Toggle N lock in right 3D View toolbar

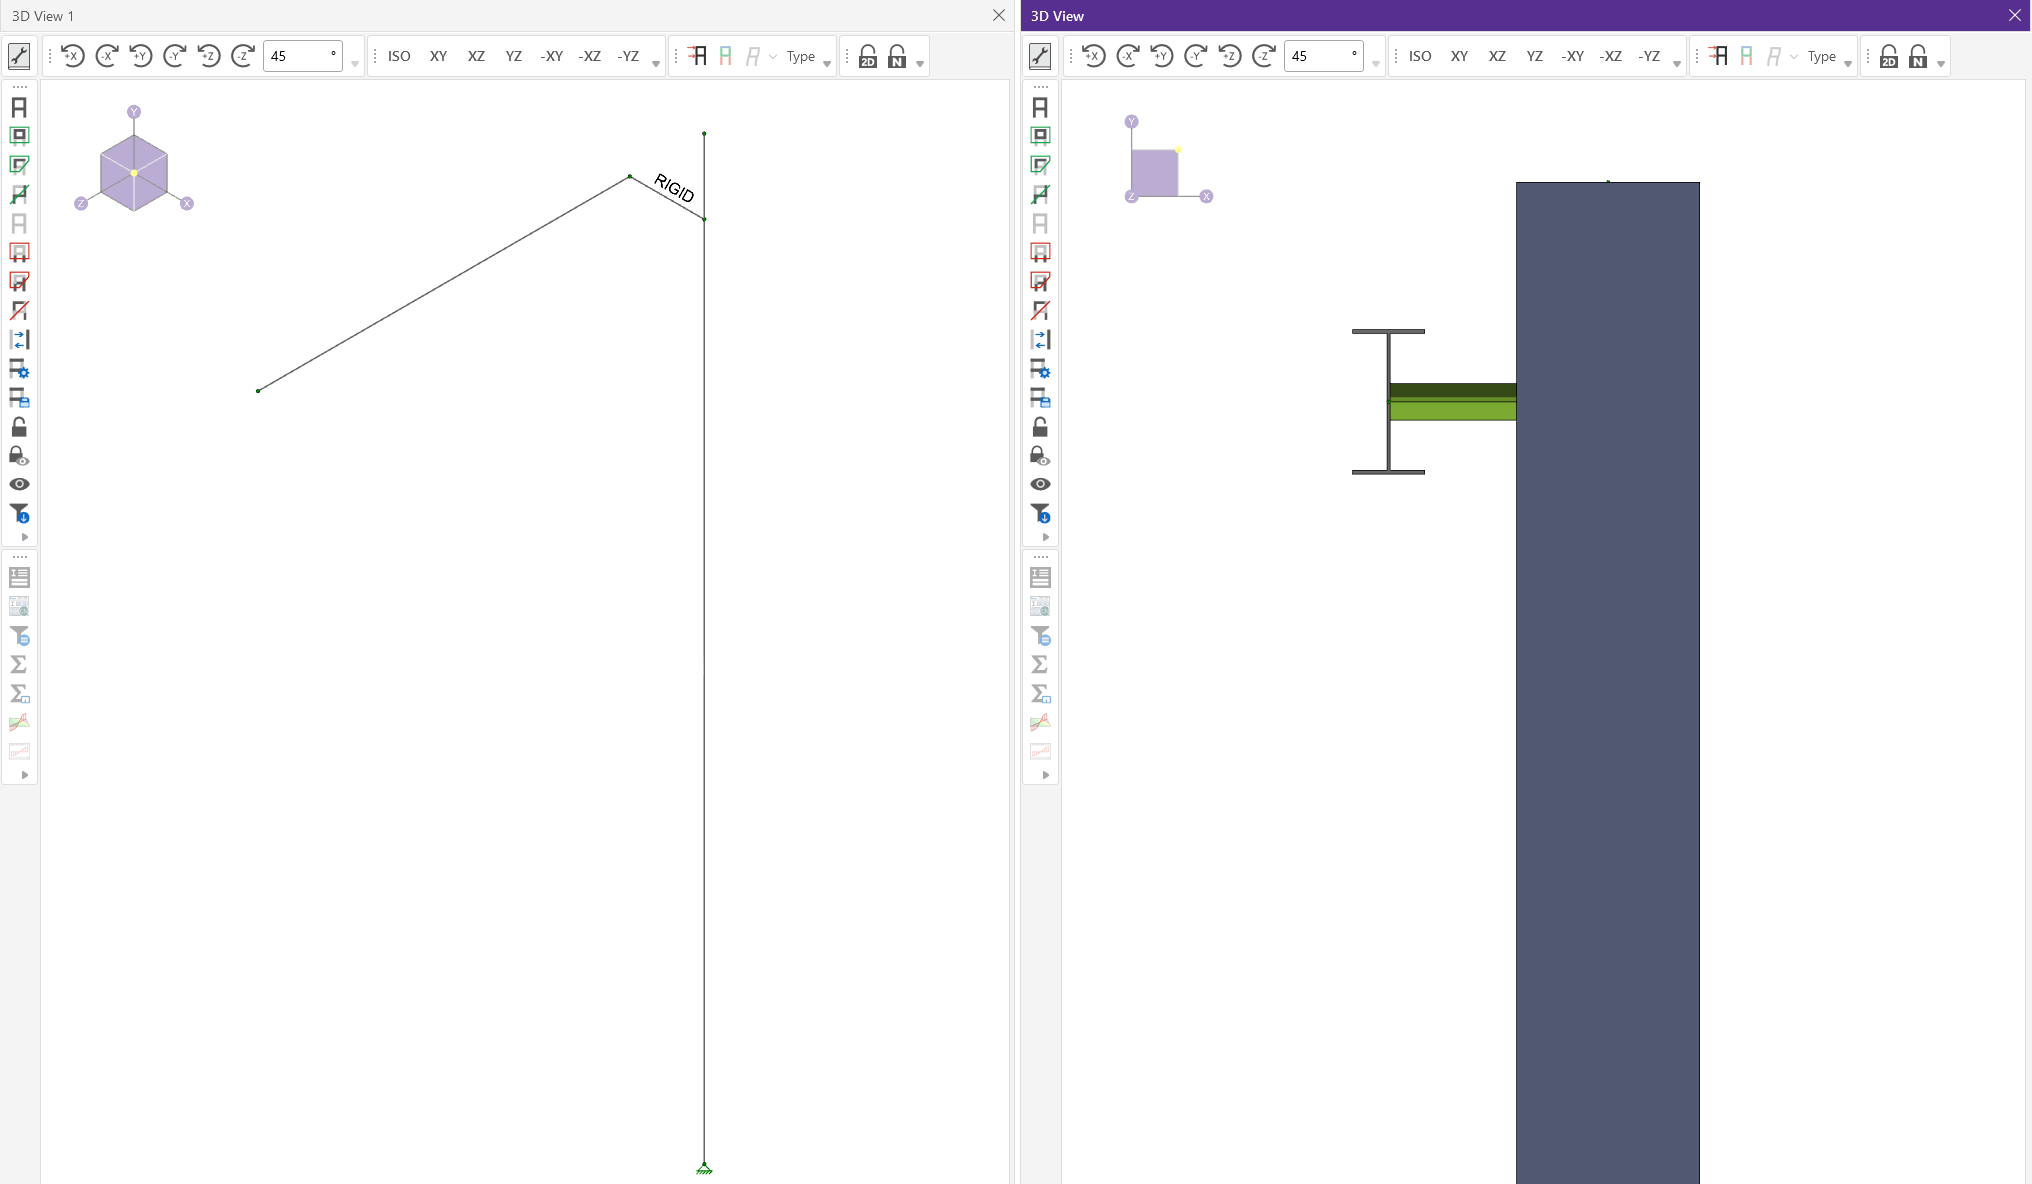pyautogui.click(x=1918, y=56)
